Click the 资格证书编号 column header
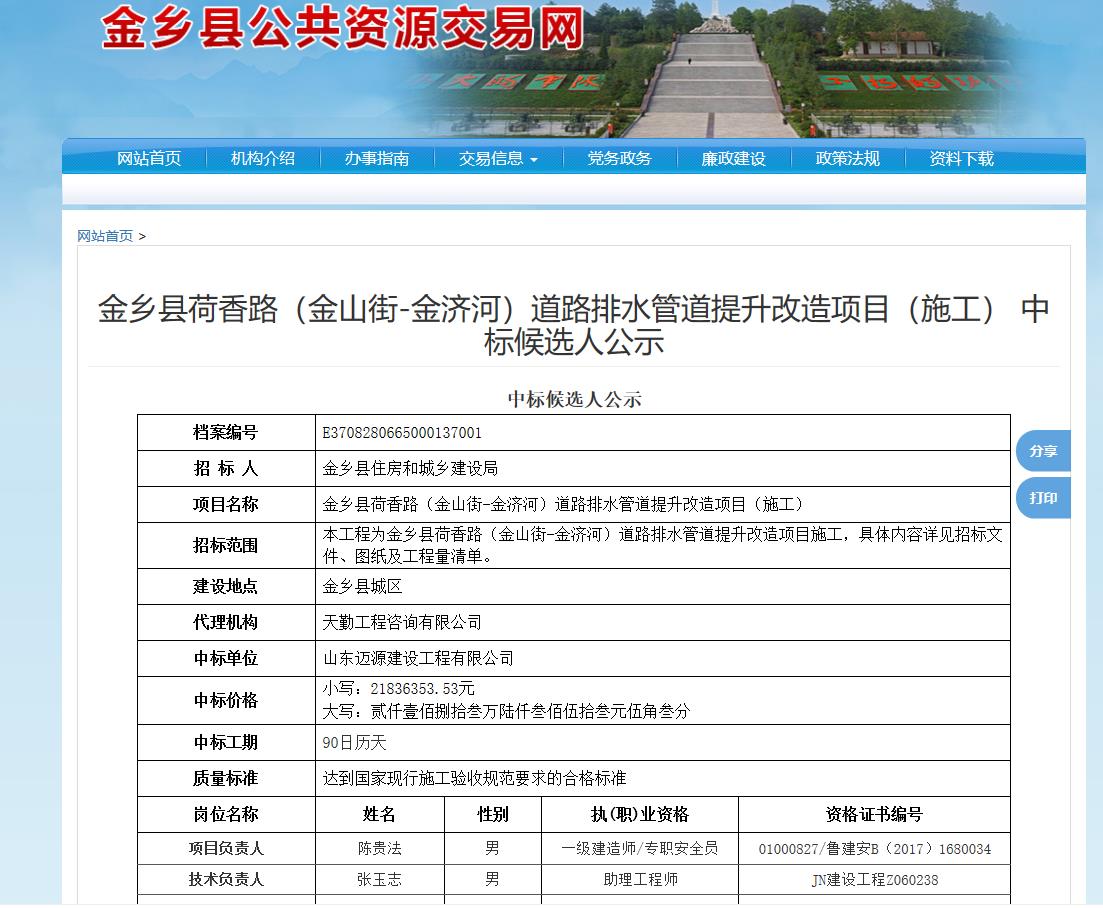The width and height of the screenshot is (1103, 908). click(874, 814)
